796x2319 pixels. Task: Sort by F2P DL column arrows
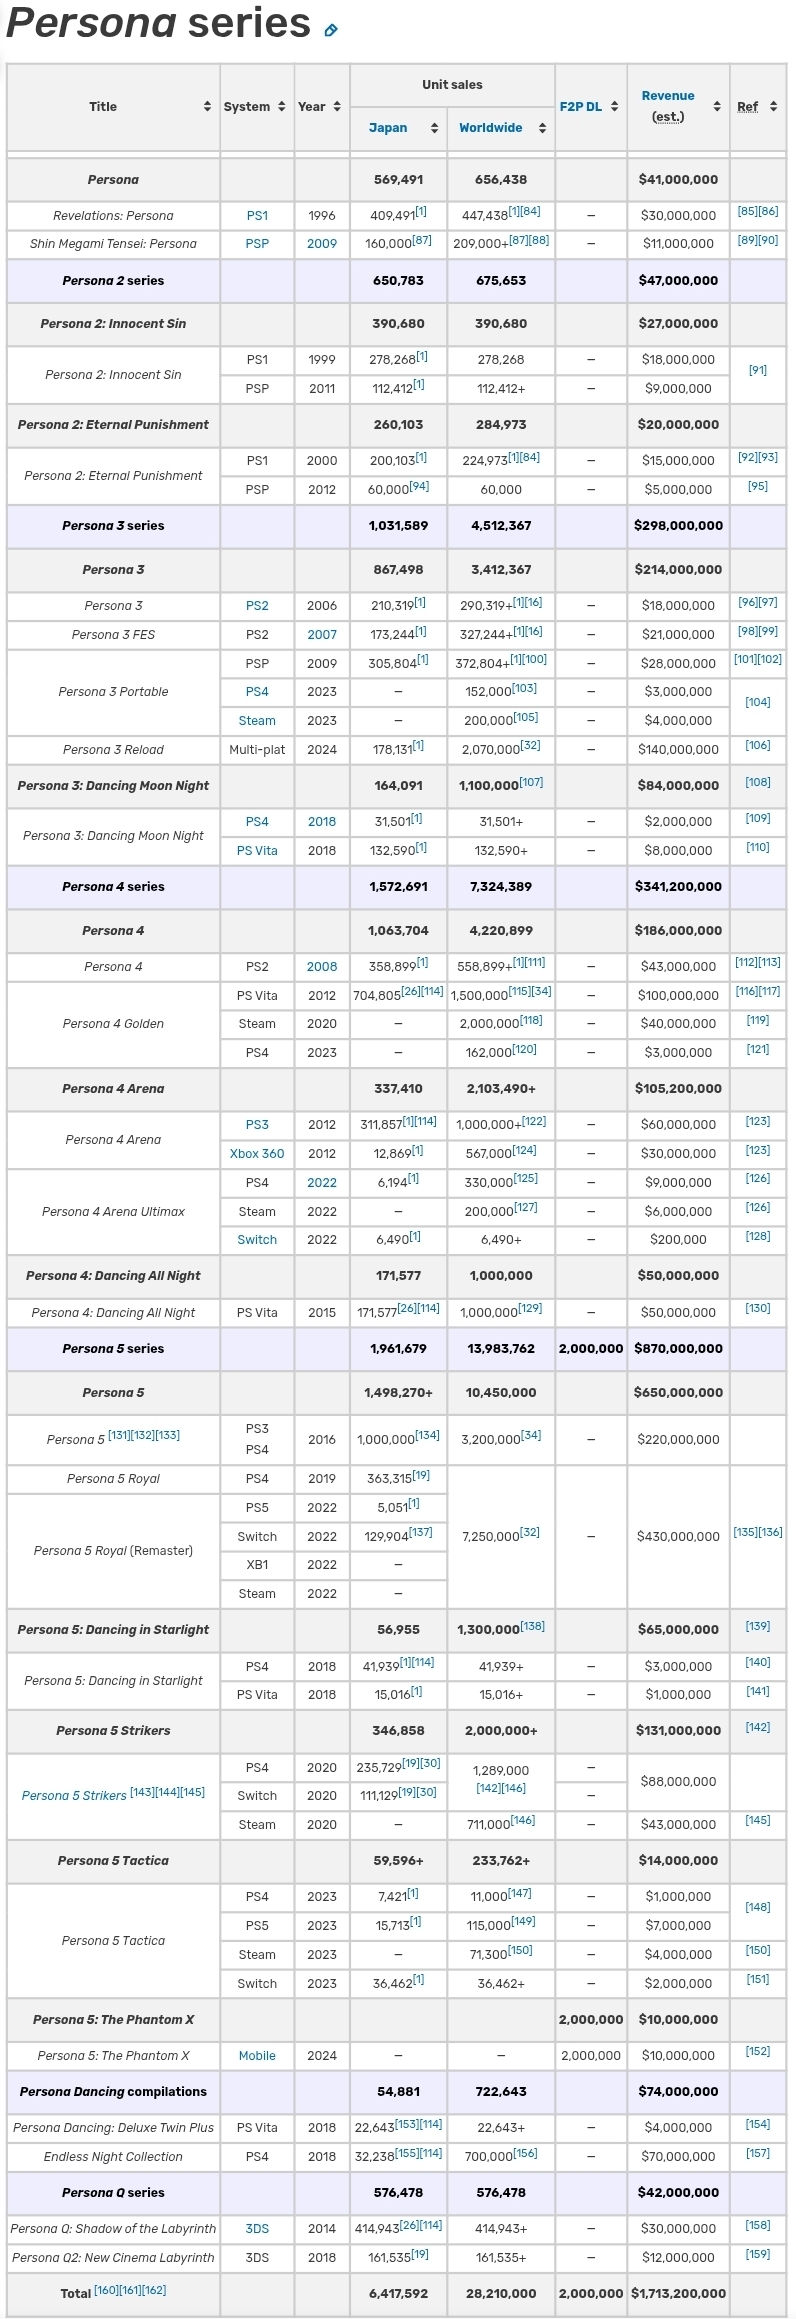click(614, 107)
